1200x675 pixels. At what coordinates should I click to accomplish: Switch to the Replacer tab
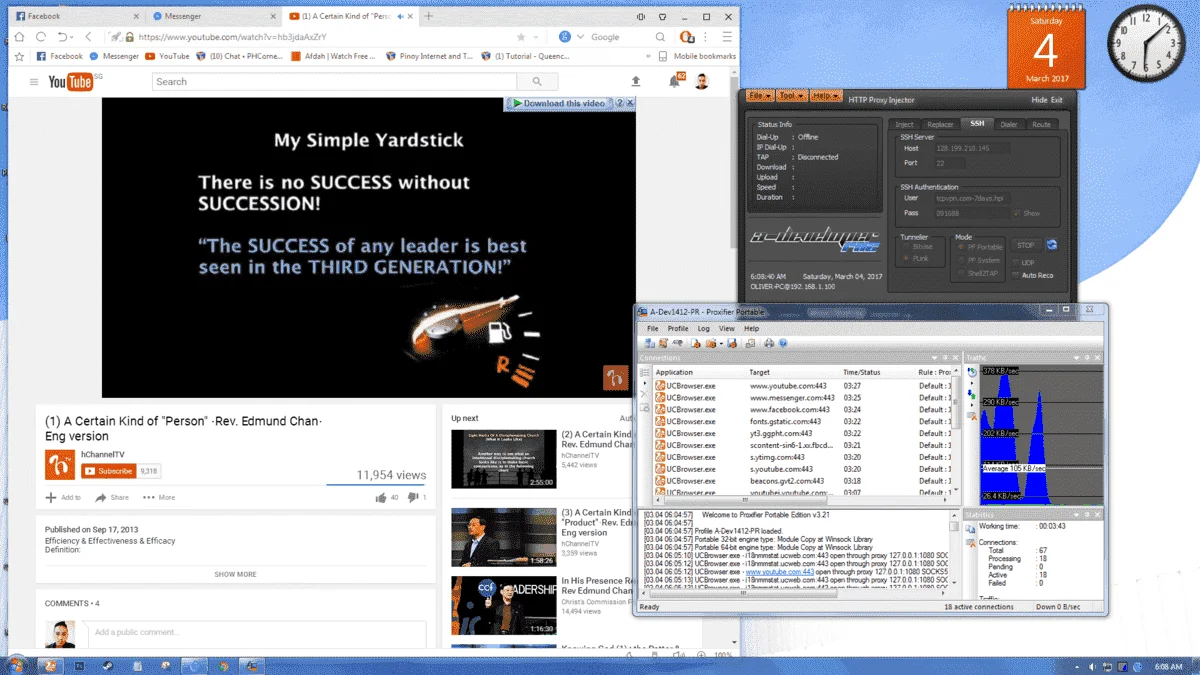pos(940,124)
